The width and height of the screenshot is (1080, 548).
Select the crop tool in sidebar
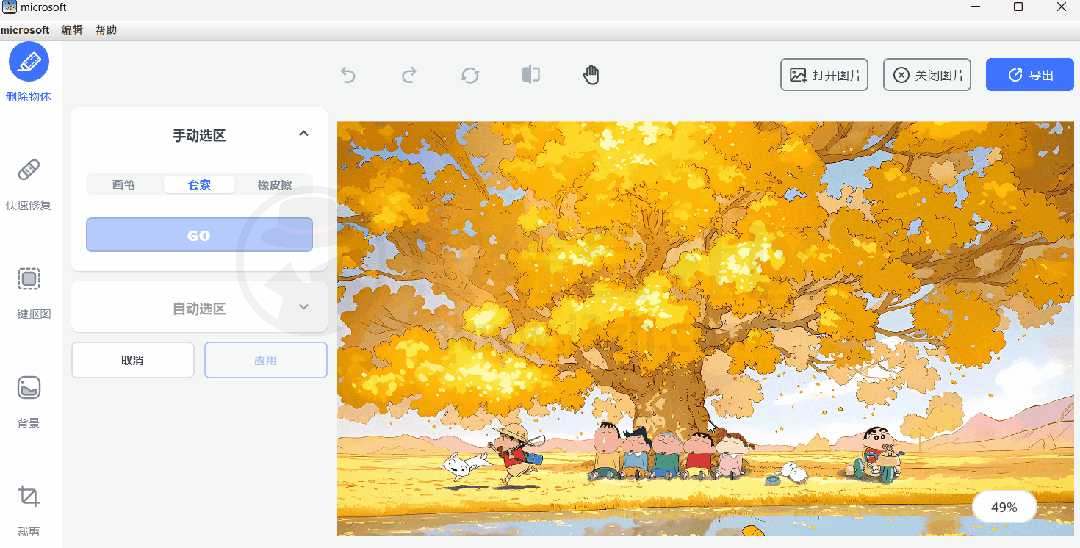pos(29,497)
